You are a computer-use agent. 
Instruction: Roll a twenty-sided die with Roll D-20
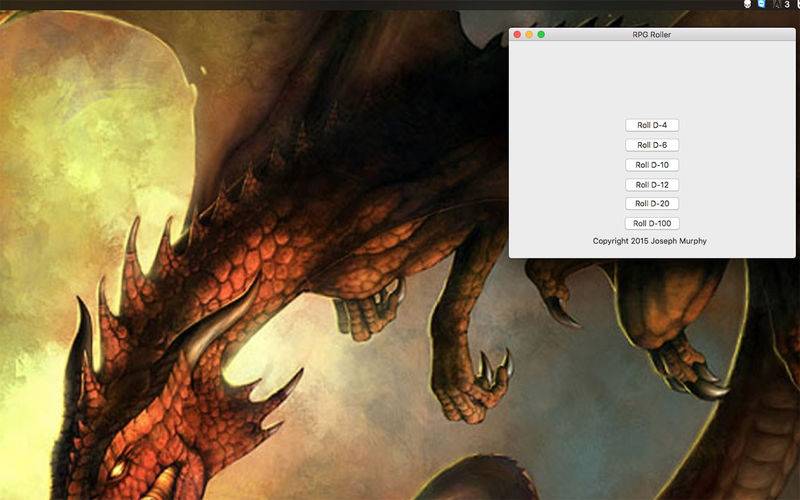(652, 204)
